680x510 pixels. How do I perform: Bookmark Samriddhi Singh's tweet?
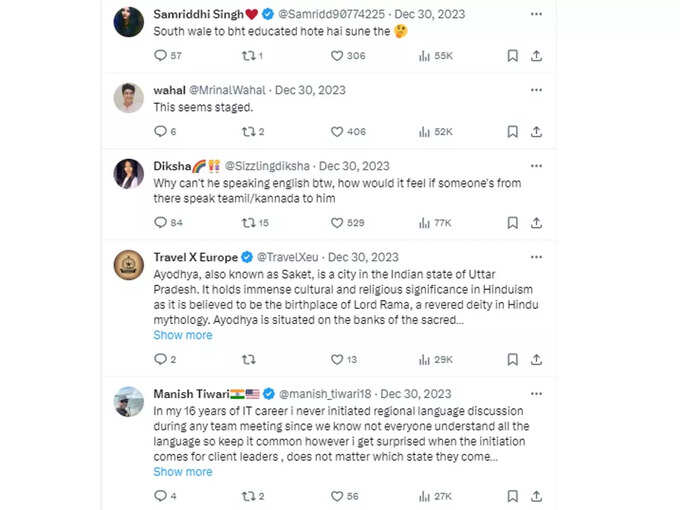(513, 56)
